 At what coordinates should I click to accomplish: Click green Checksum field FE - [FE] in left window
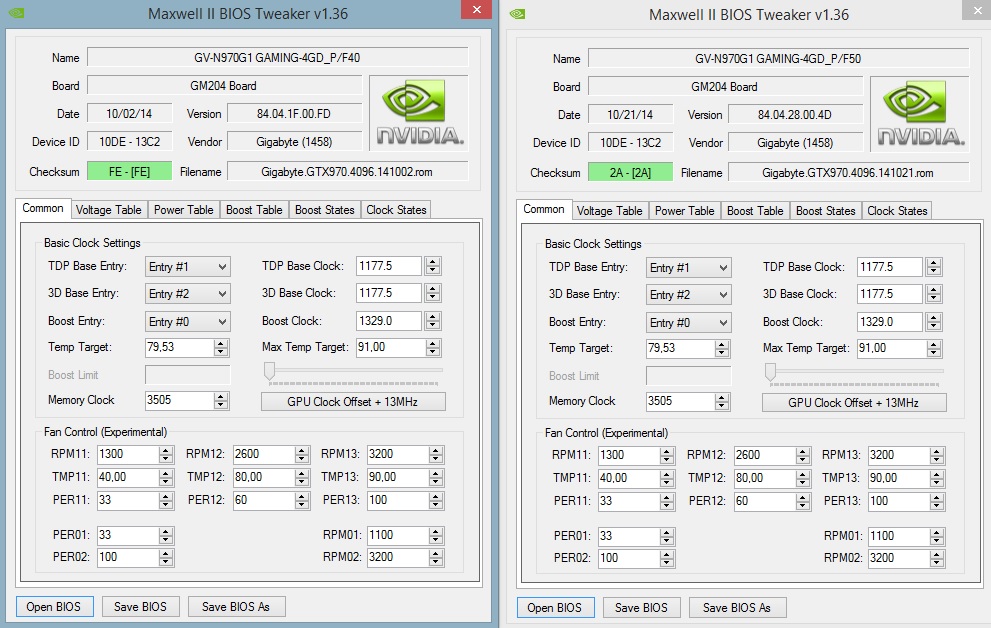click(130, 171)
